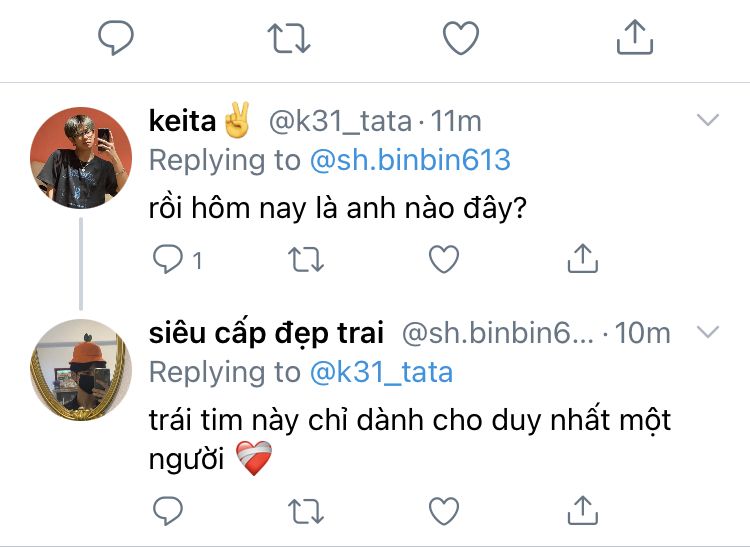This screenshot has width=750, height=547.
Task: Open the options chevron on keita's tweet
Action: (708, 121)
